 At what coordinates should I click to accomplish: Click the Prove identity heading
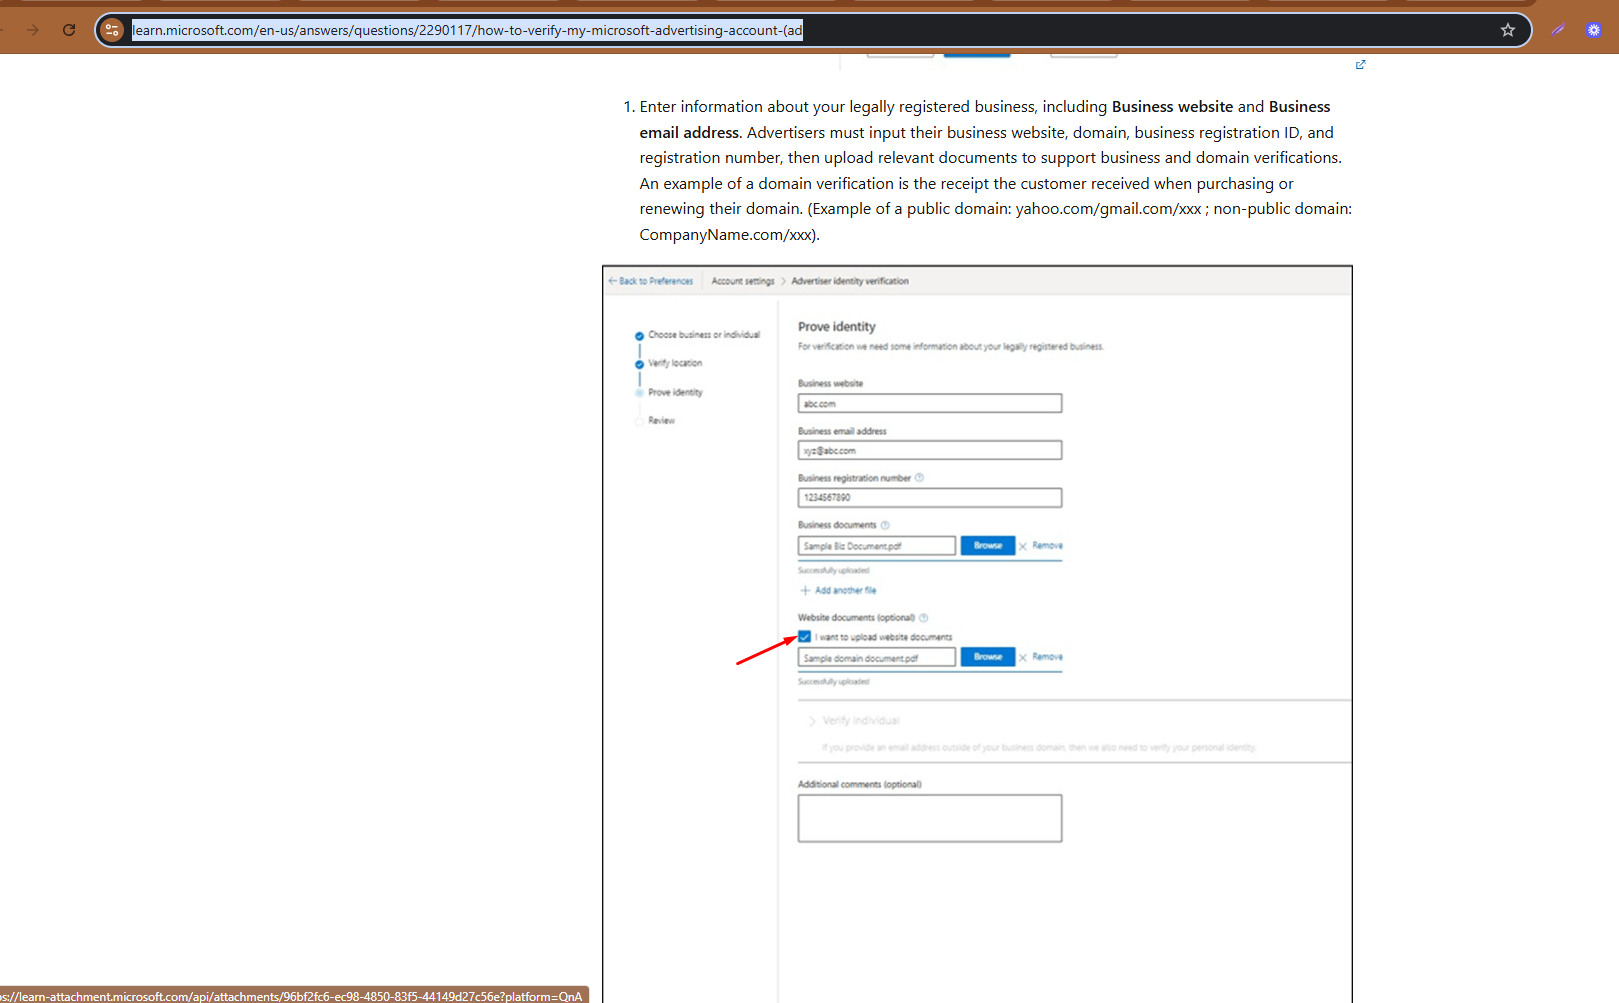click(837, 327)
